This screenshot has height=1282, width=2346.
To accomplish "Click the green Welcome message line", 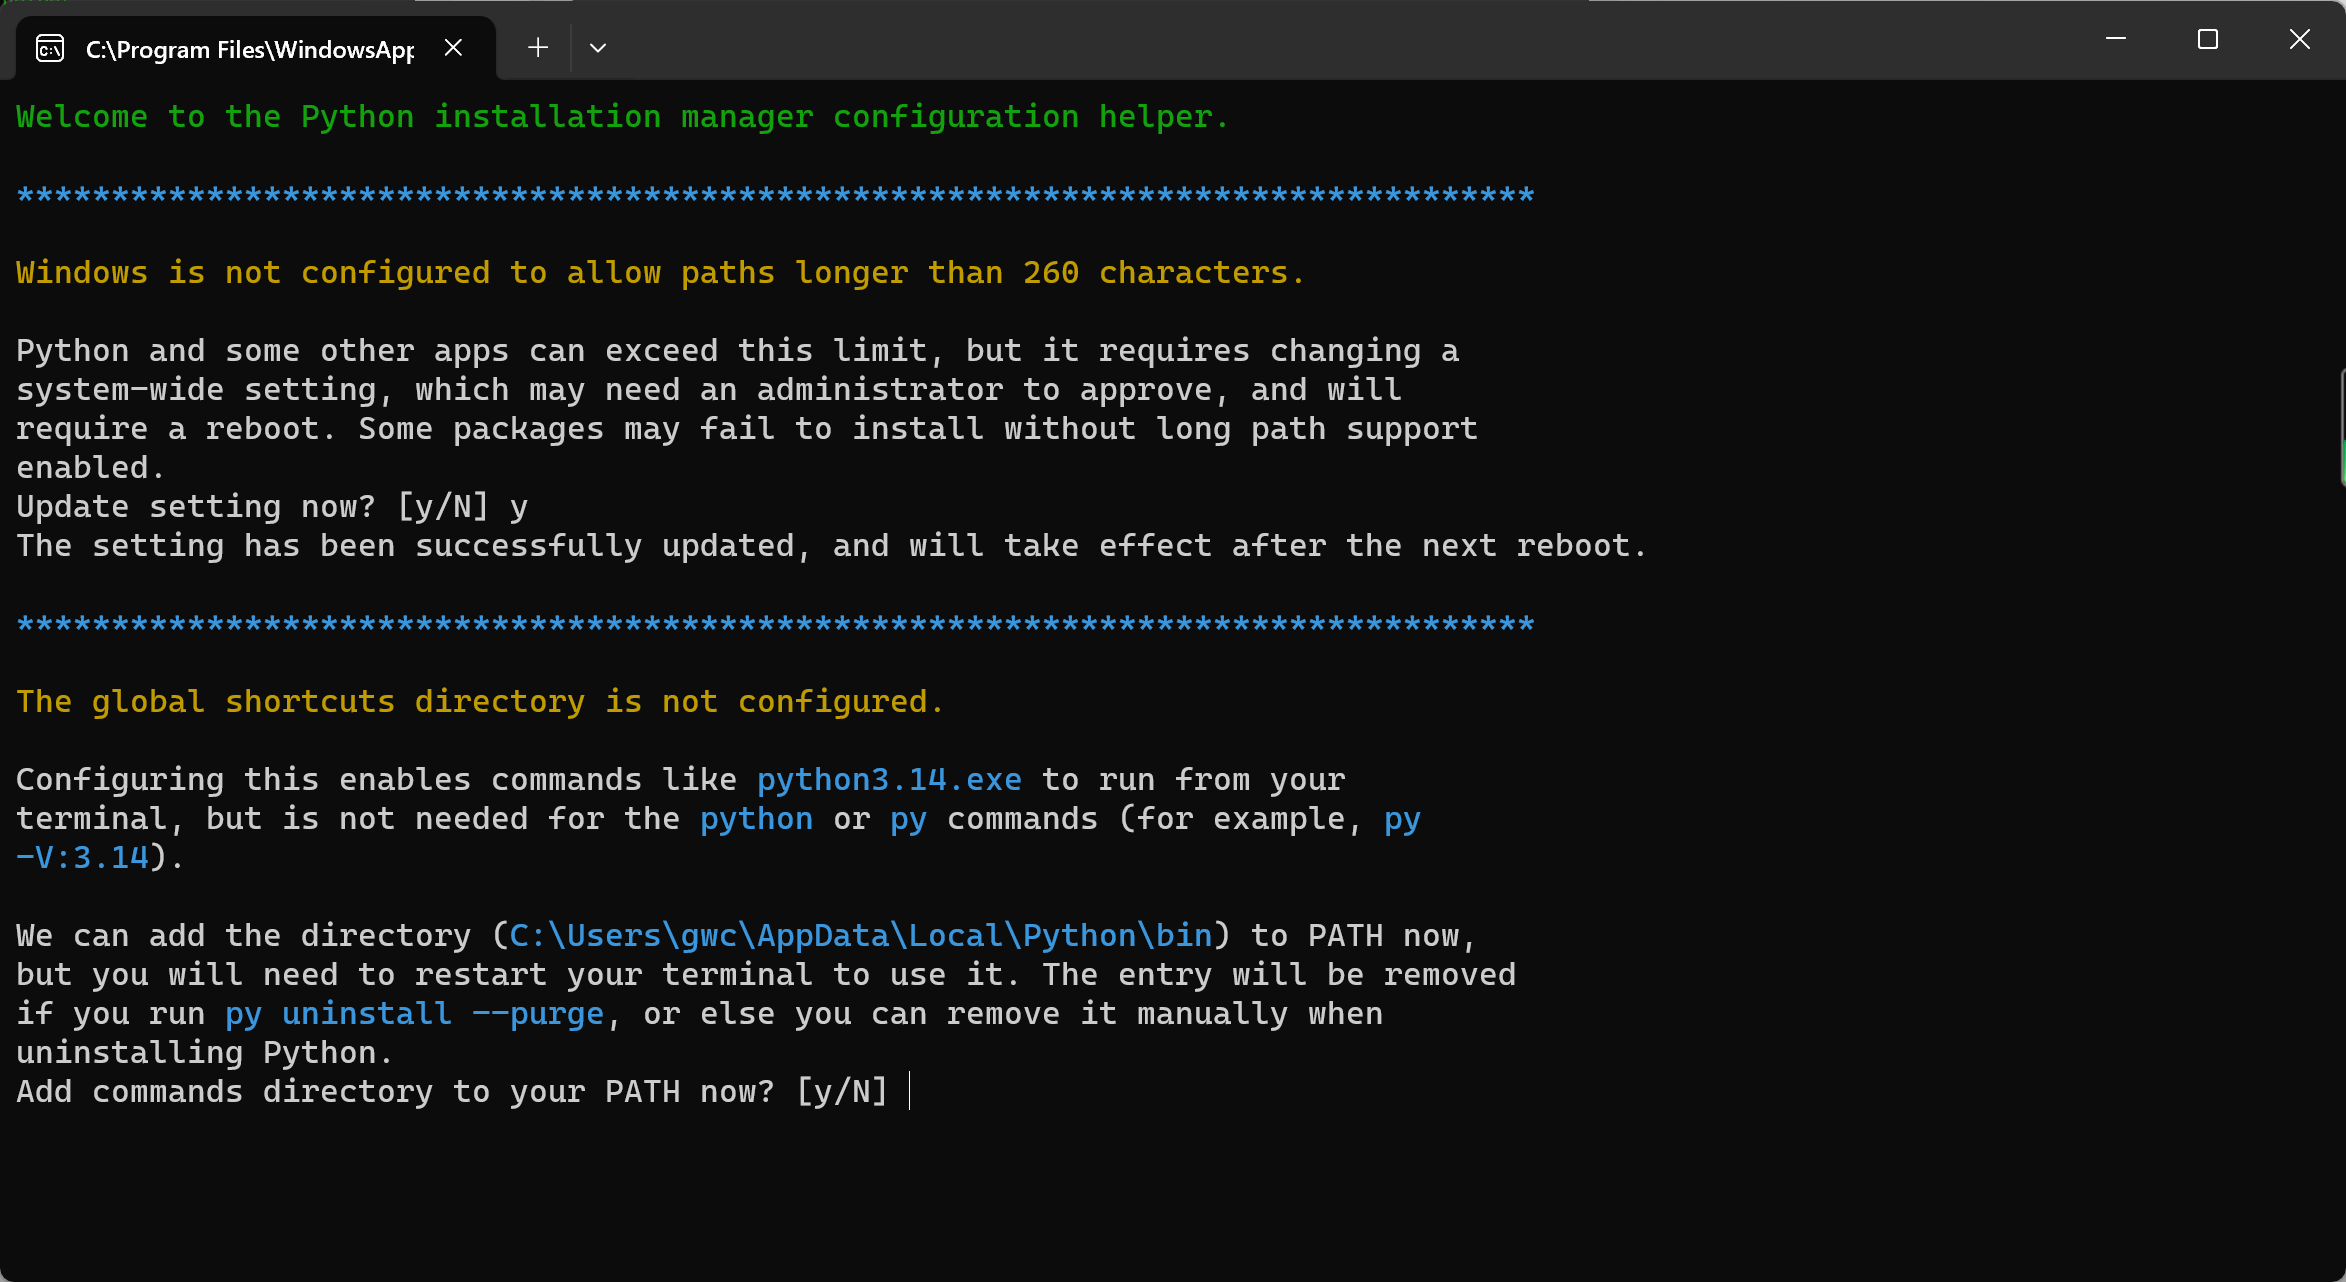I will [x=622, y=117].
